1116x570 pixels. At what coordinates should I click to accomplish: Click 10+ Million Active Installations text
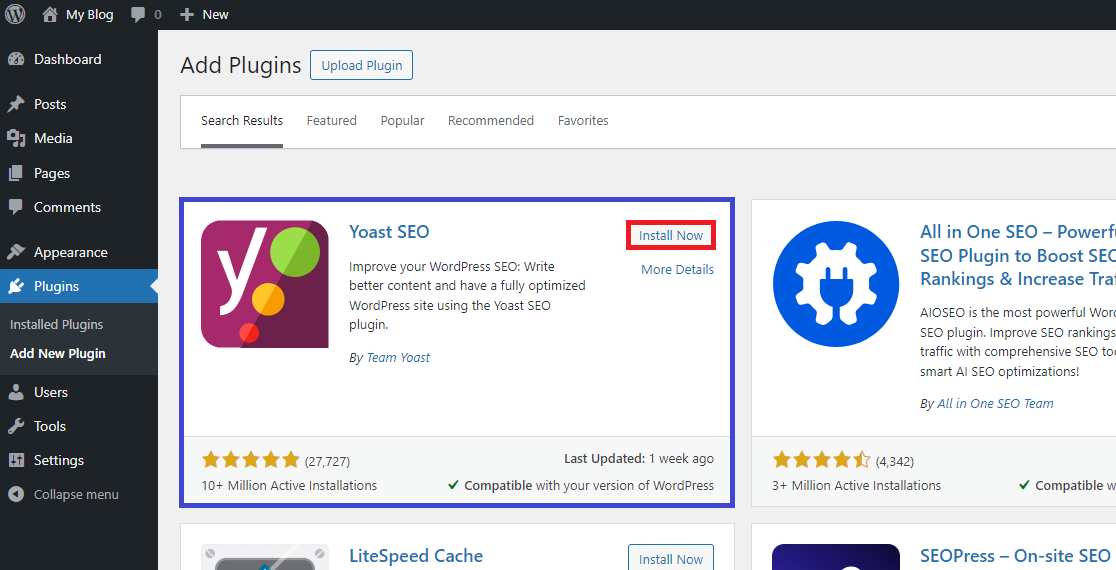pos(289,486)
